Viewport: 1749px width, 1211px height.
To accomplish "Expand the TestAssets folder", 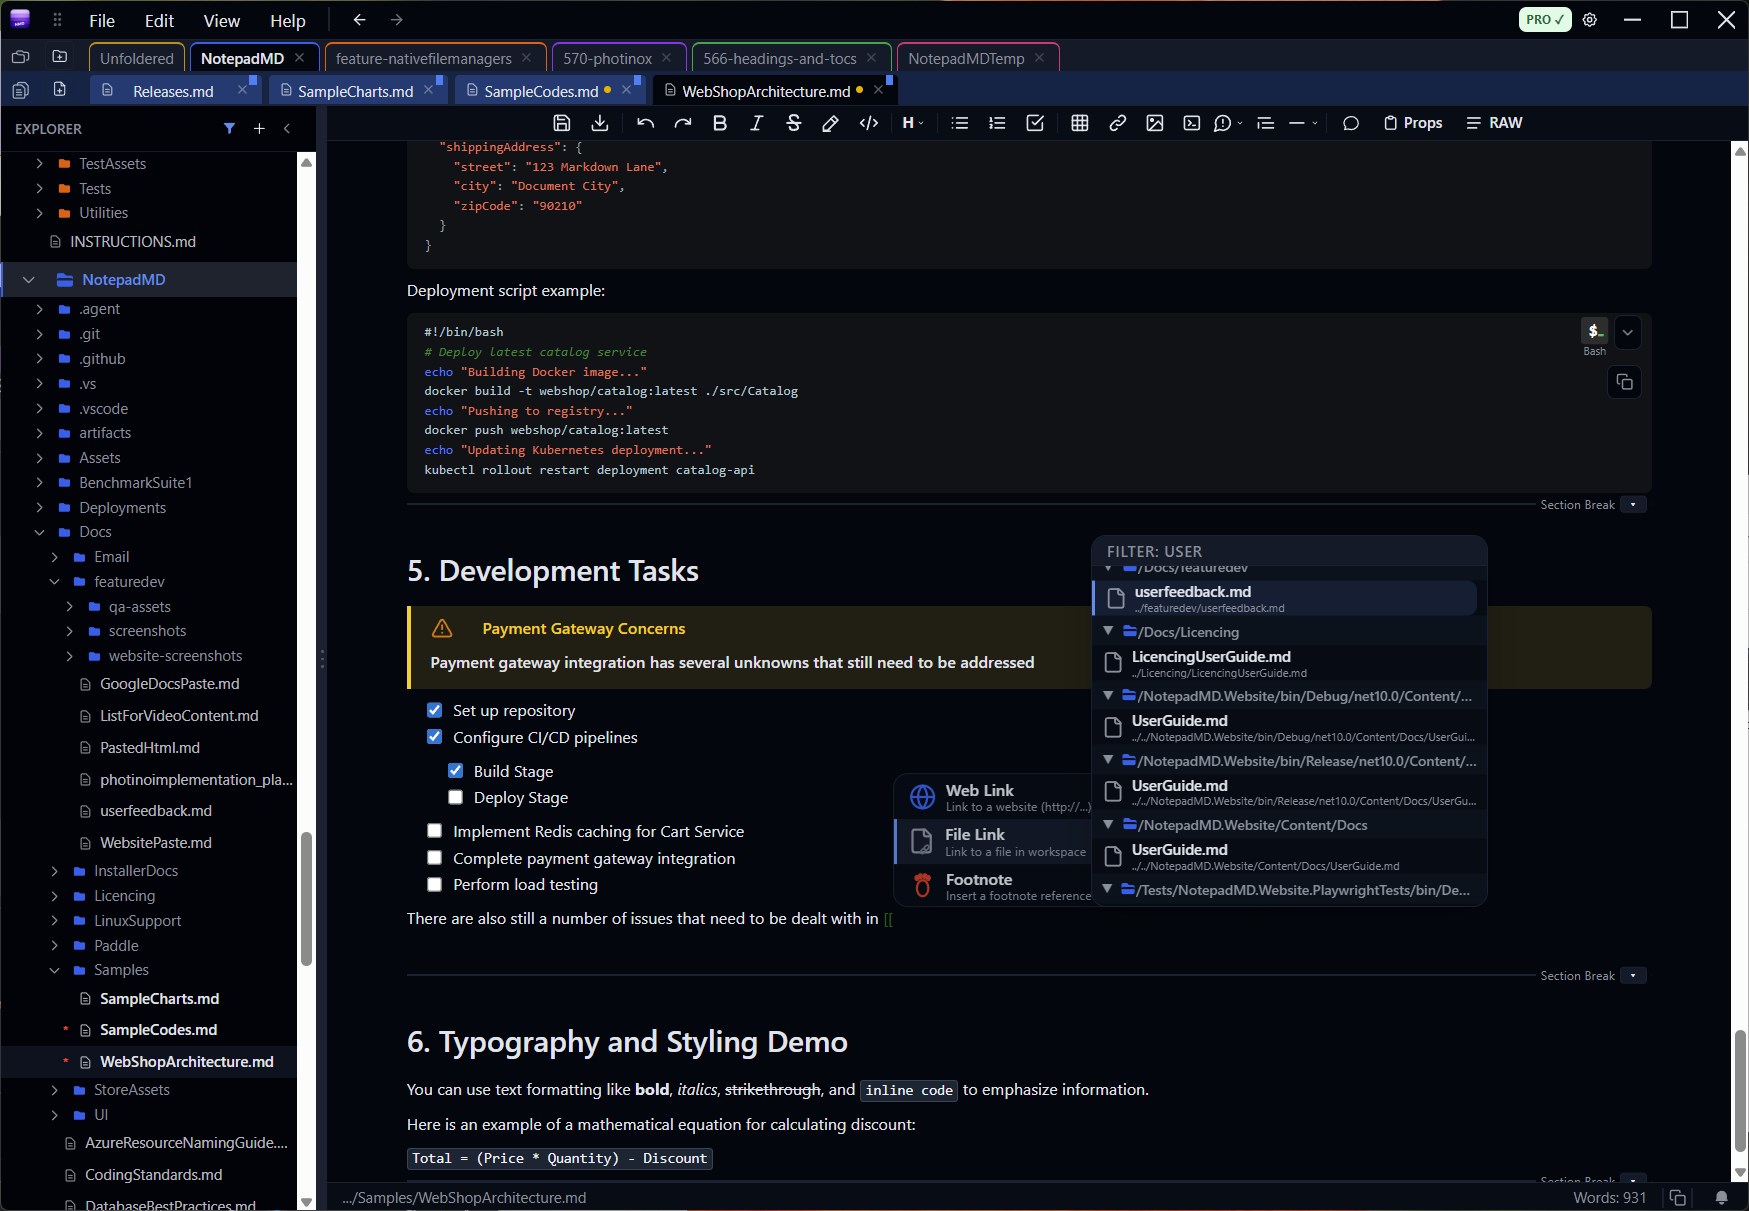I will [x=39, y=163].
